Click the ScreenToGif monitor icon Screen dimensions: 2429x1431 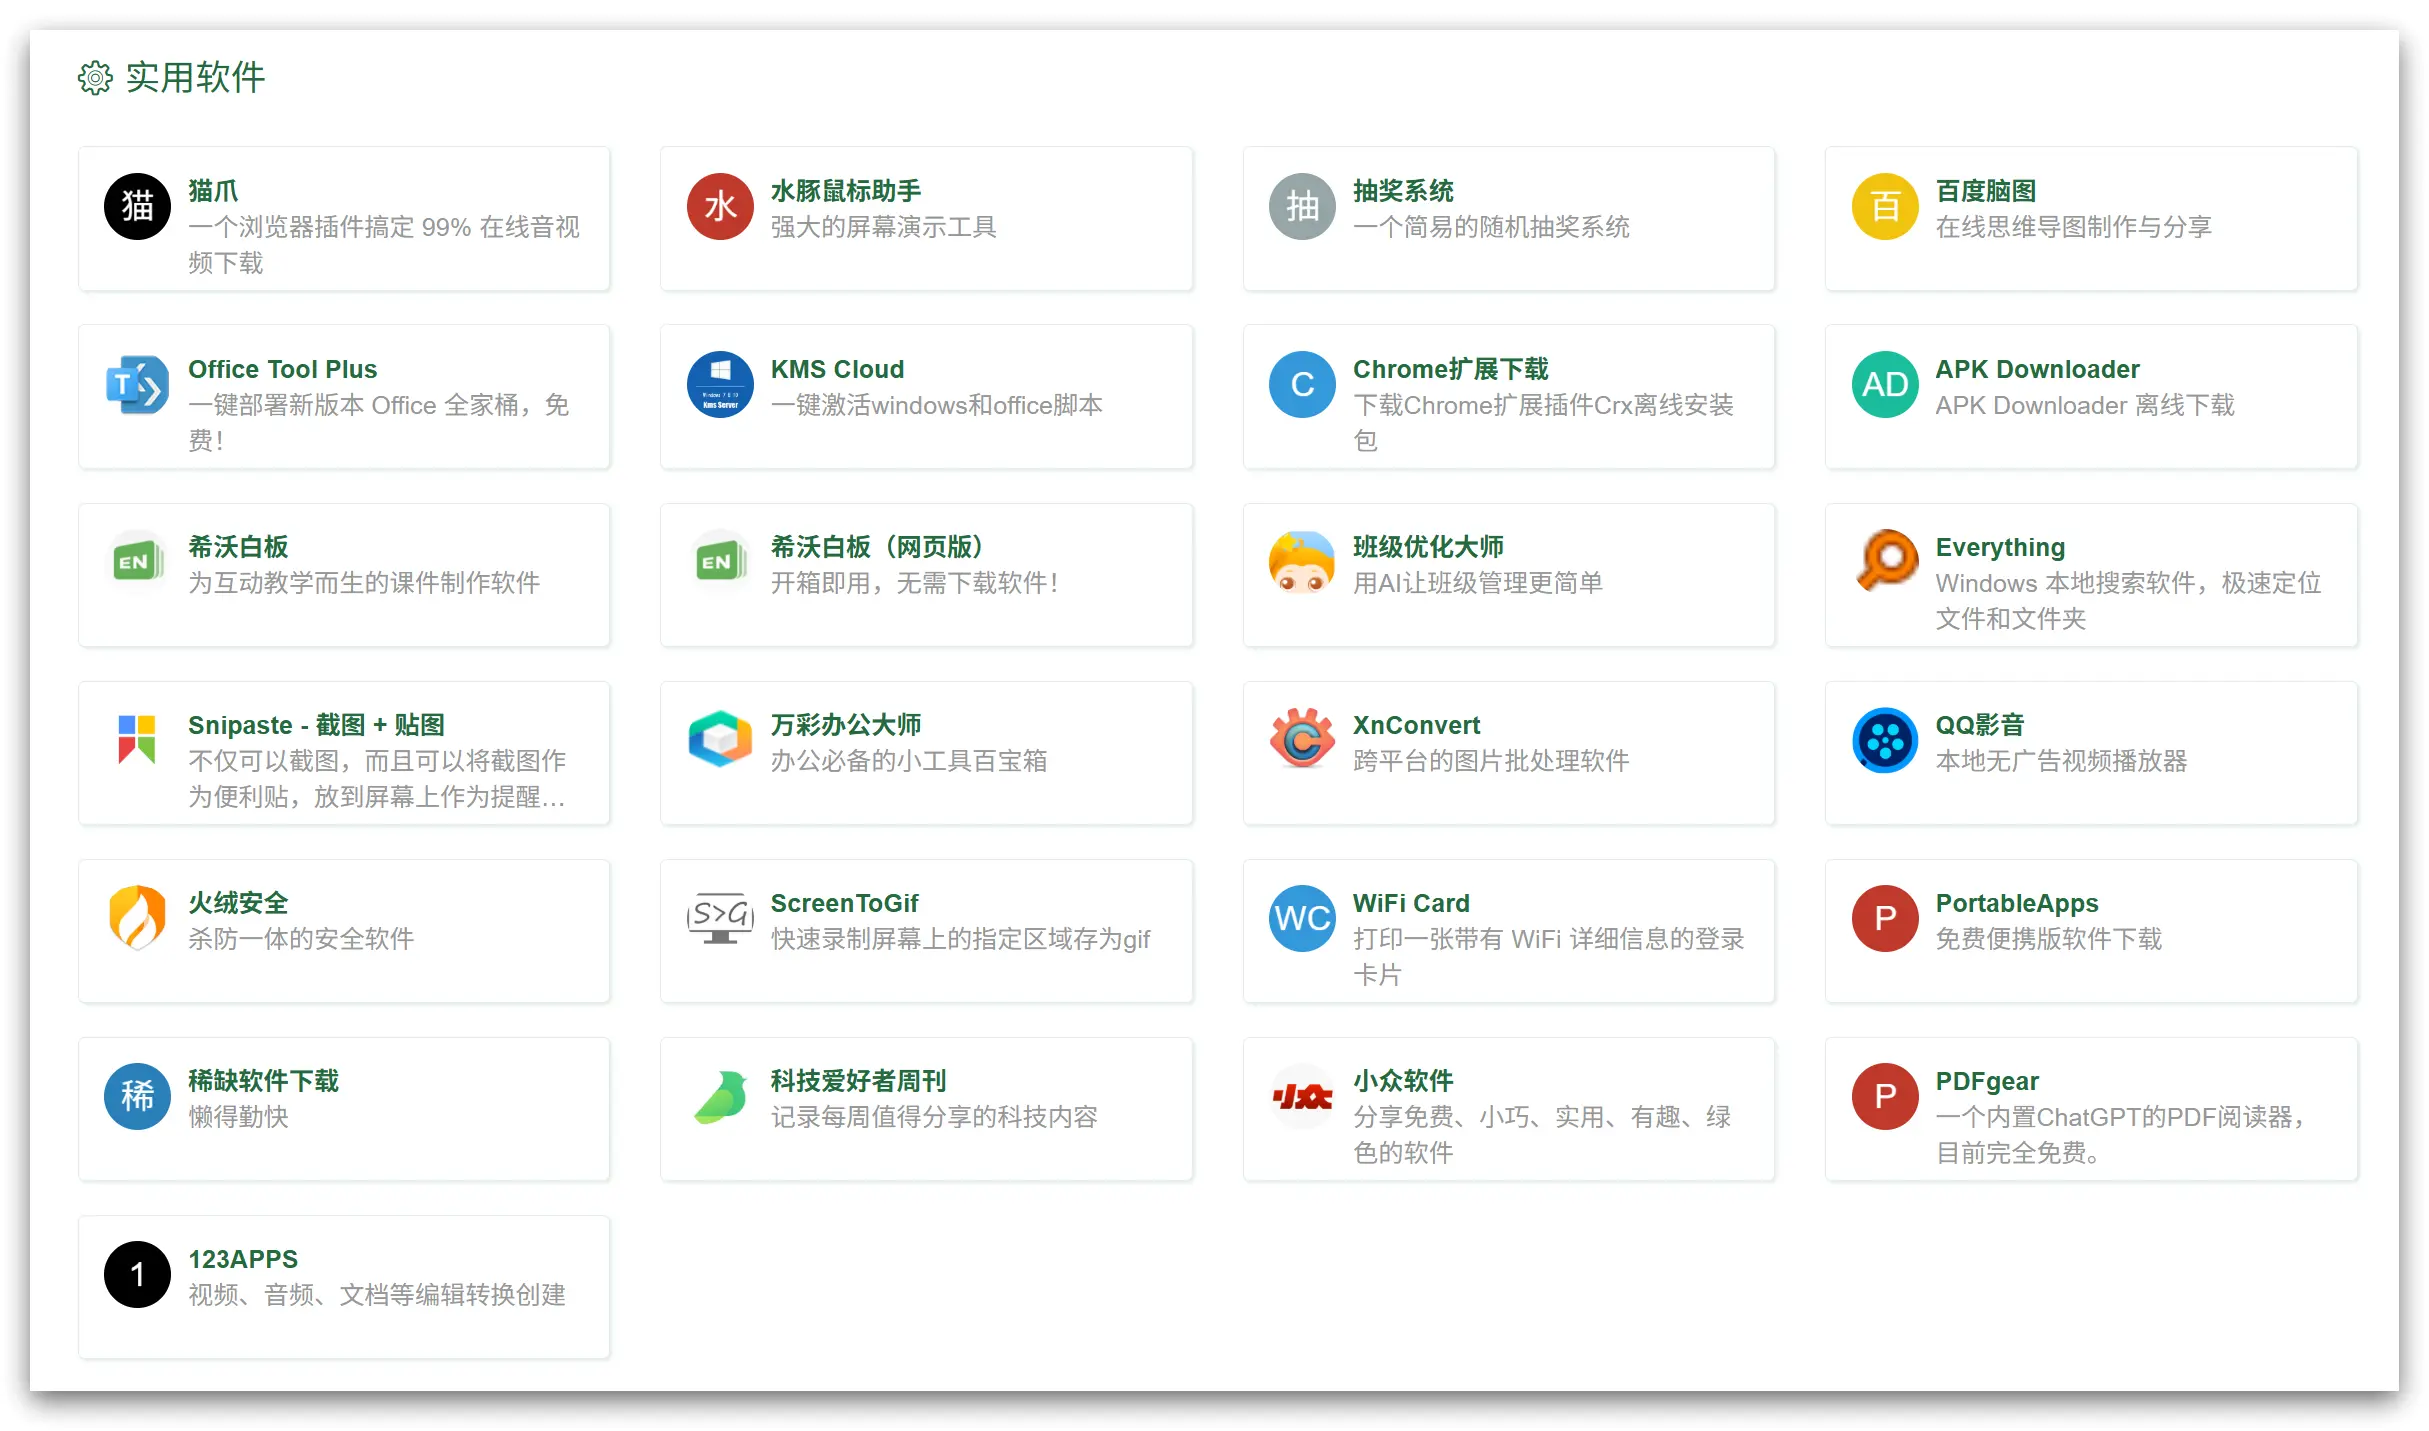[720, 919]
